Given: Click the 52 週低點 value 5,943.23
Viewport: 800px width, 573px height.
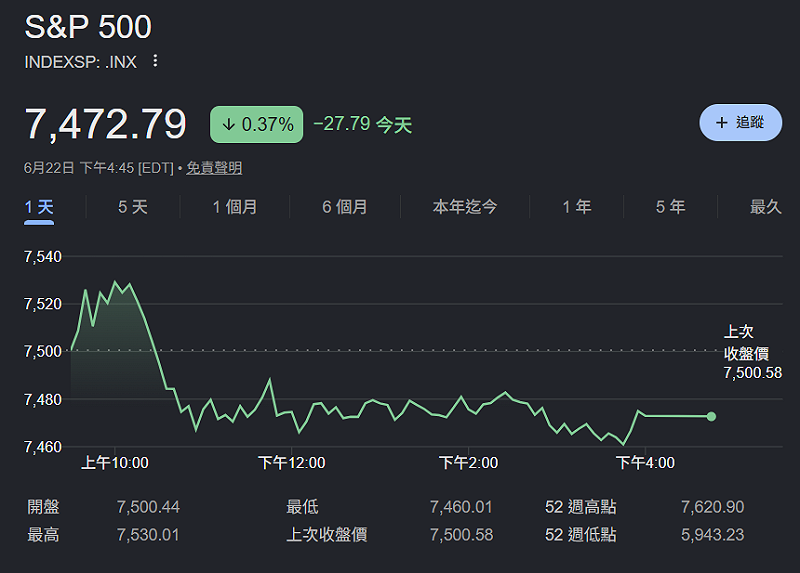Looking at the screenshot, I should tap(713, 535).
